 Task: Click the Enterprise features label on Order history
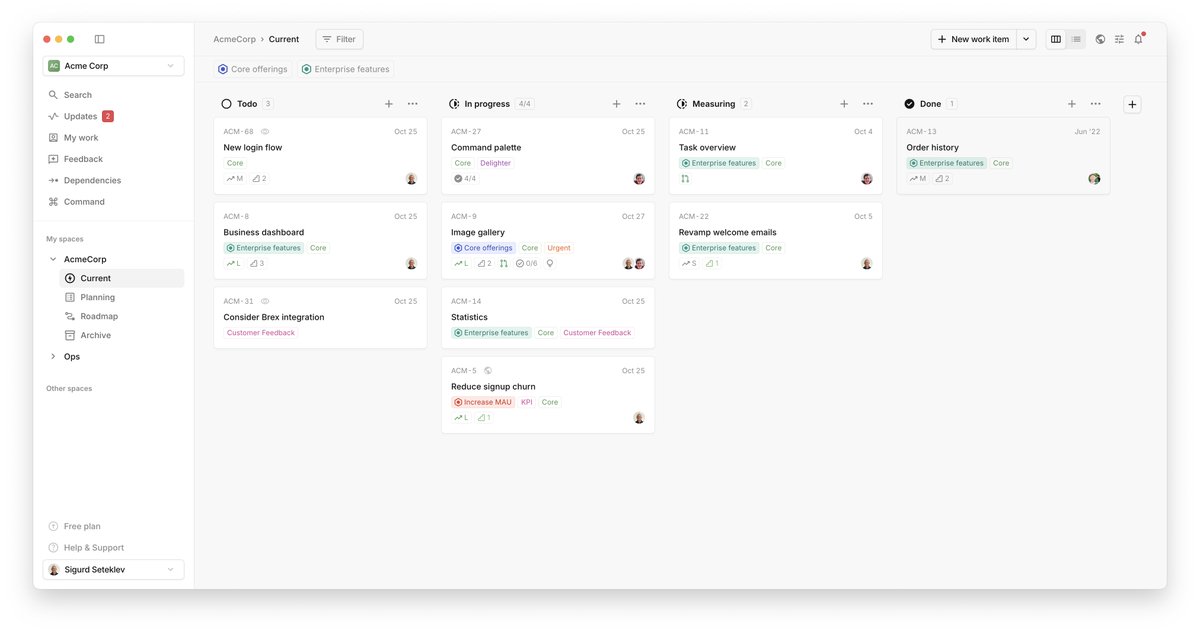pos(946,163)
